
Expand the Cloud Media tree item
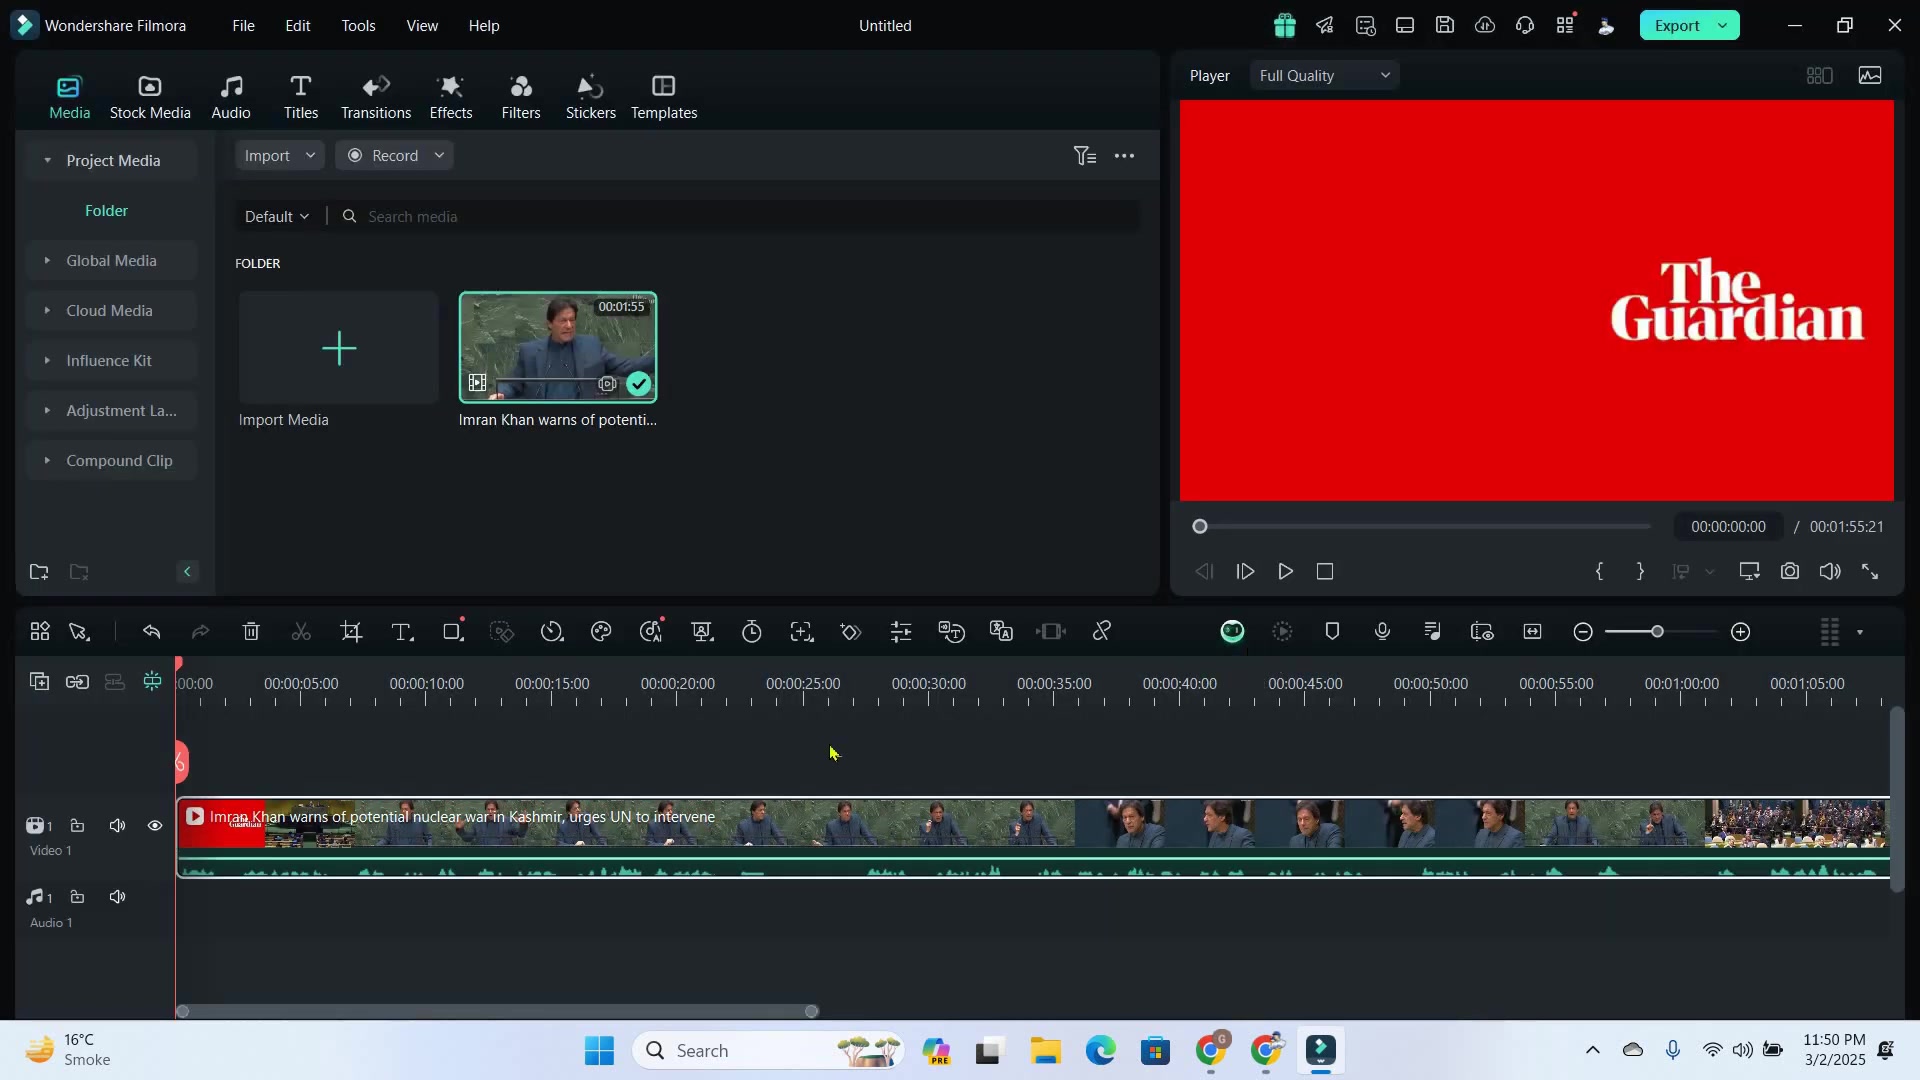click(47, 311)
